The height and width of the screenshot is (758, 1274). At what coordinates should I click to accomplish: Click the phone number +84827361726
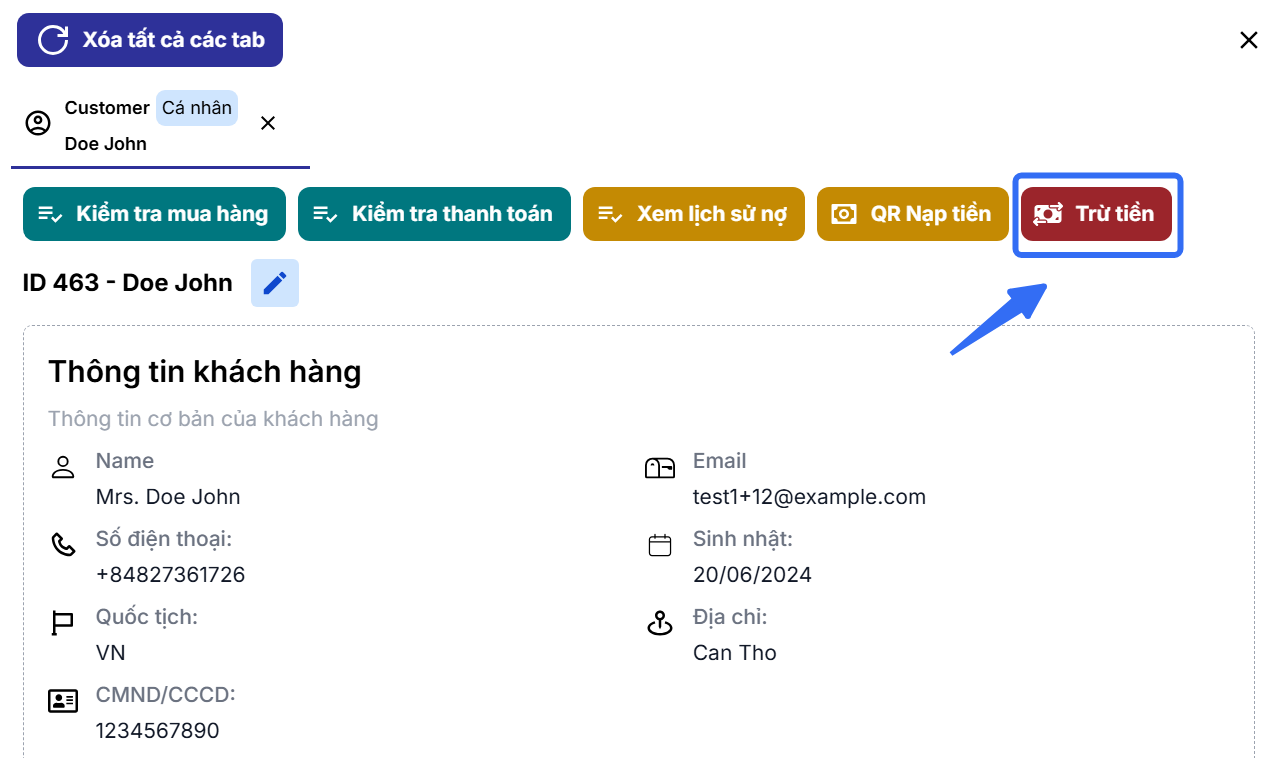pyautogui.click(x=171, y=575)
